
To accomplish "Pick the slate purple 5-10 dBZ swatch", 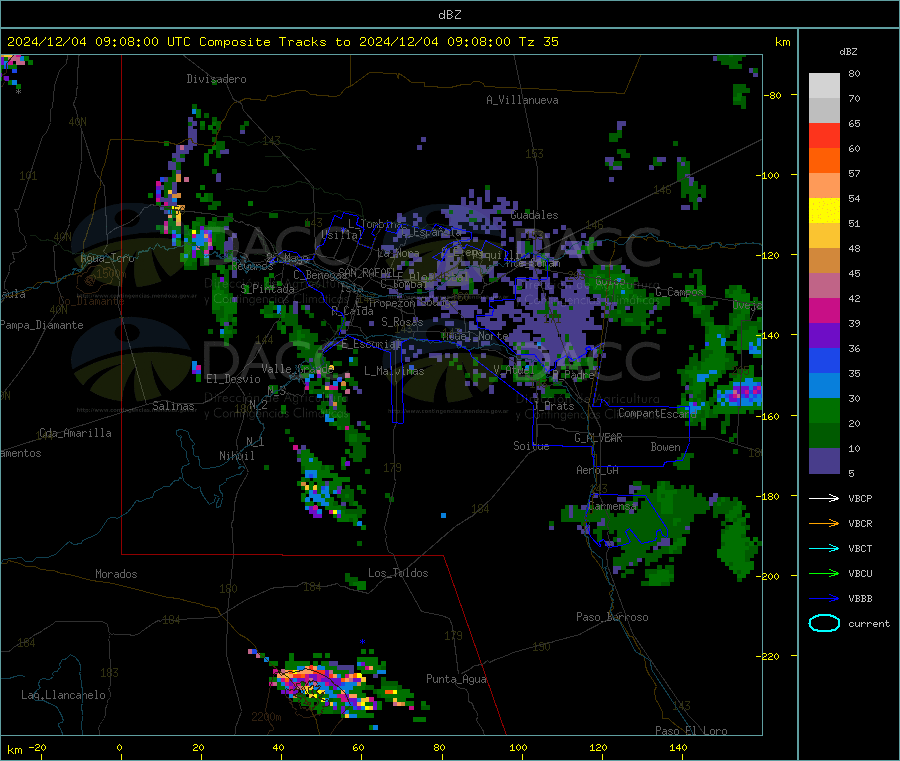I will 824,461.
